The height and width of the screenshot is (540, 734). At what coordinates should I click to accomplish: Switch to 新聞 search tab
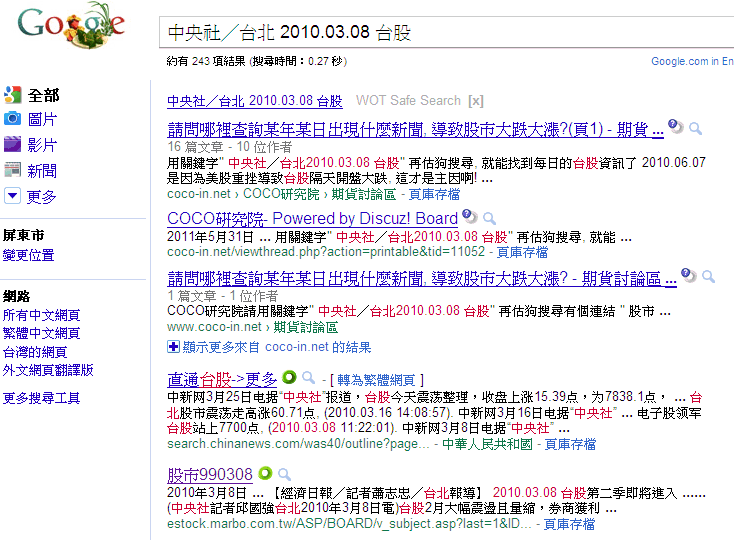tap(42, 170)
